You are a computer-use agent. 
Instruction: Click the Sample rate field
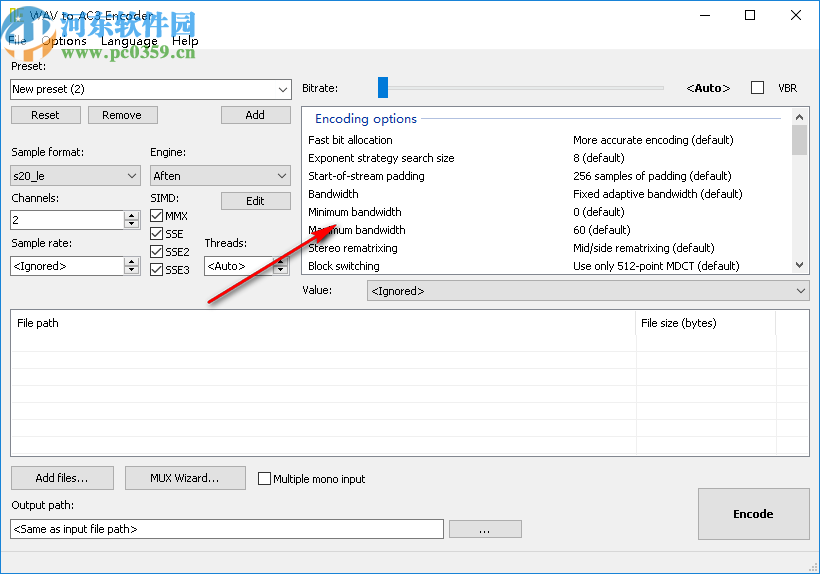[x=67, y=266]
